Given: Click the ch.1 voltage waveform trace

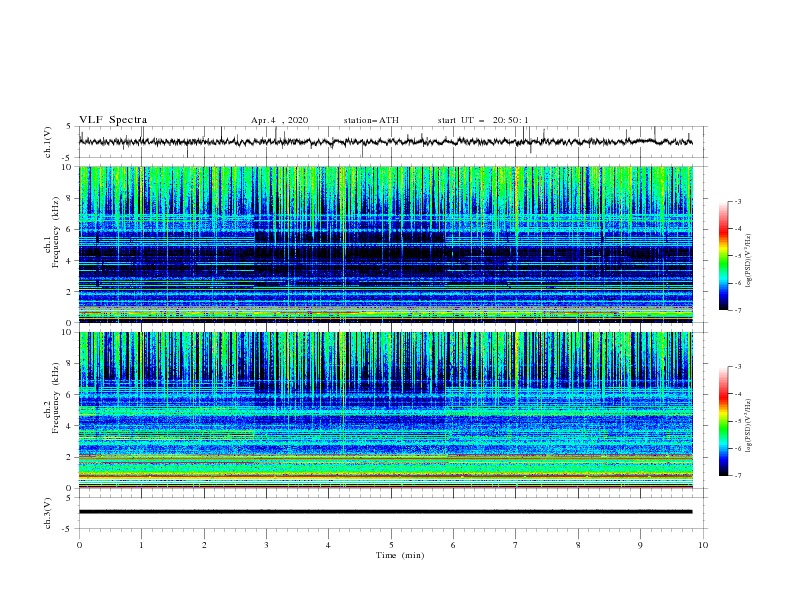Looking at the screenshot, I should pos(385,142).
